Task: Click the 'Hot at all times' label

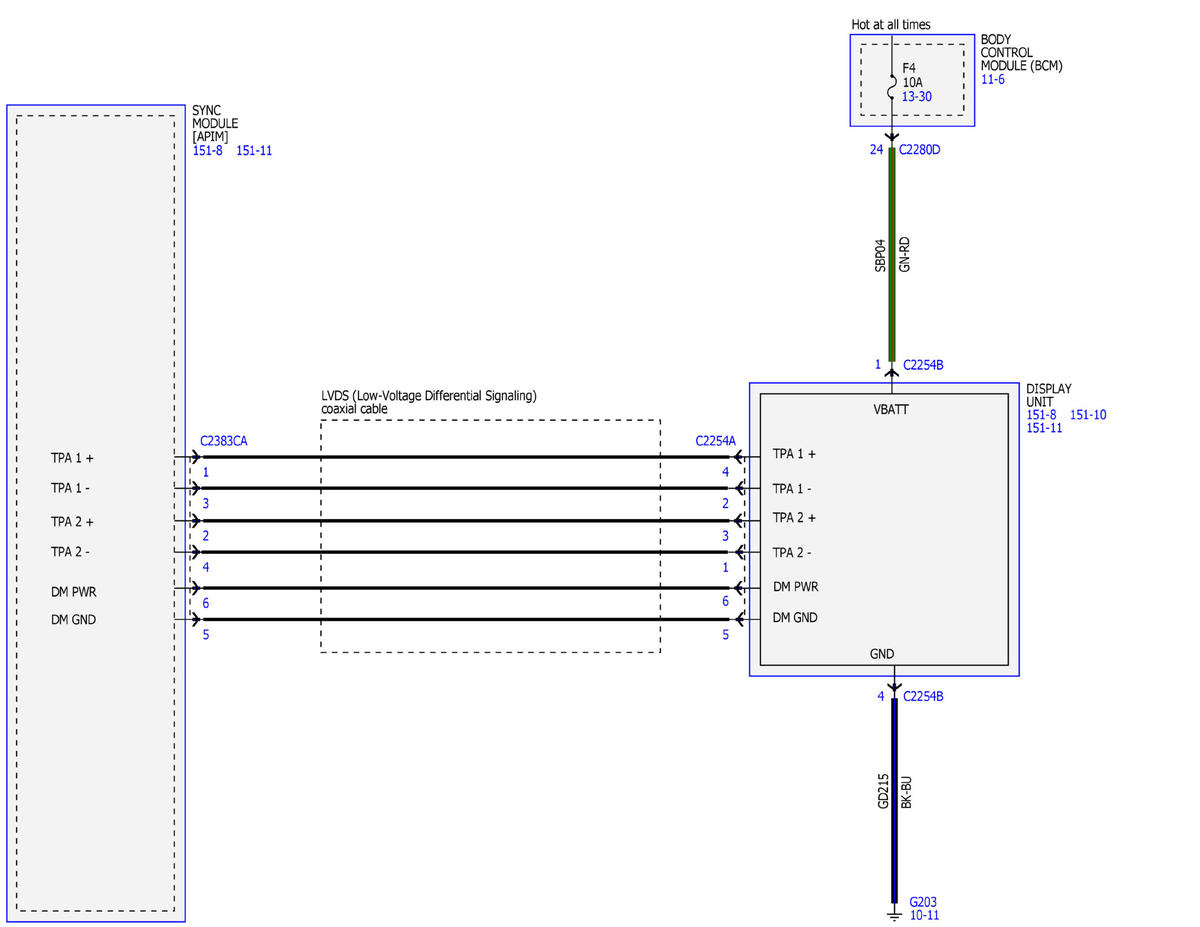Action: click(890, 25)
